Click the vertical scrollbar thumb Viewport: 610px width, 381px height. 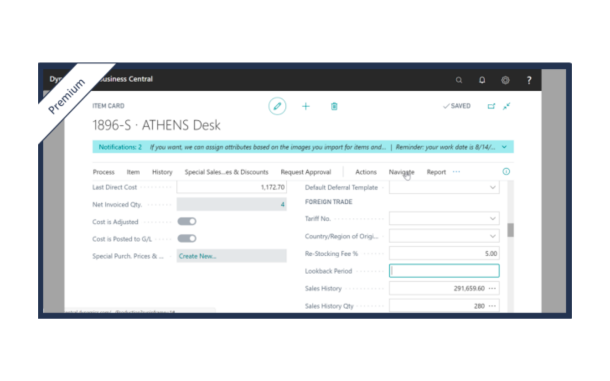pyautogui.click(x=510, y=230)
